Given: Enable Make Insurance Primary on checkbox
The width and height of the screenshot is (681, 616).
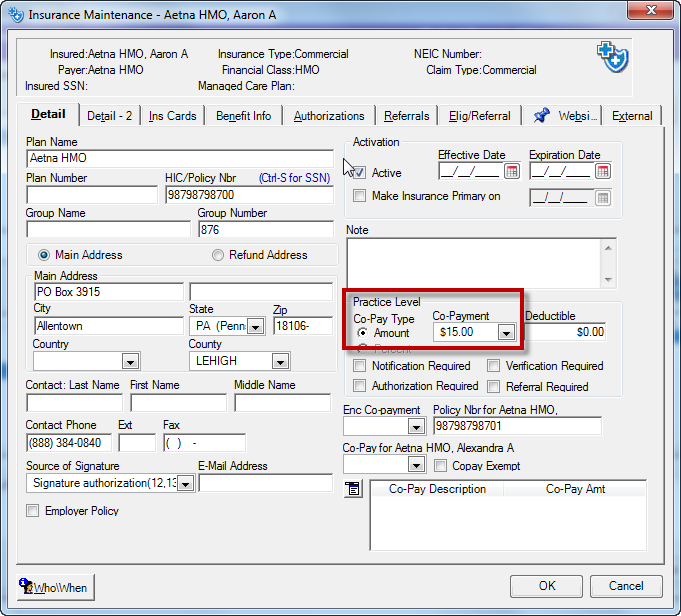Looking at the screenshot, I should pyautogui.click(x=359, y=195).
